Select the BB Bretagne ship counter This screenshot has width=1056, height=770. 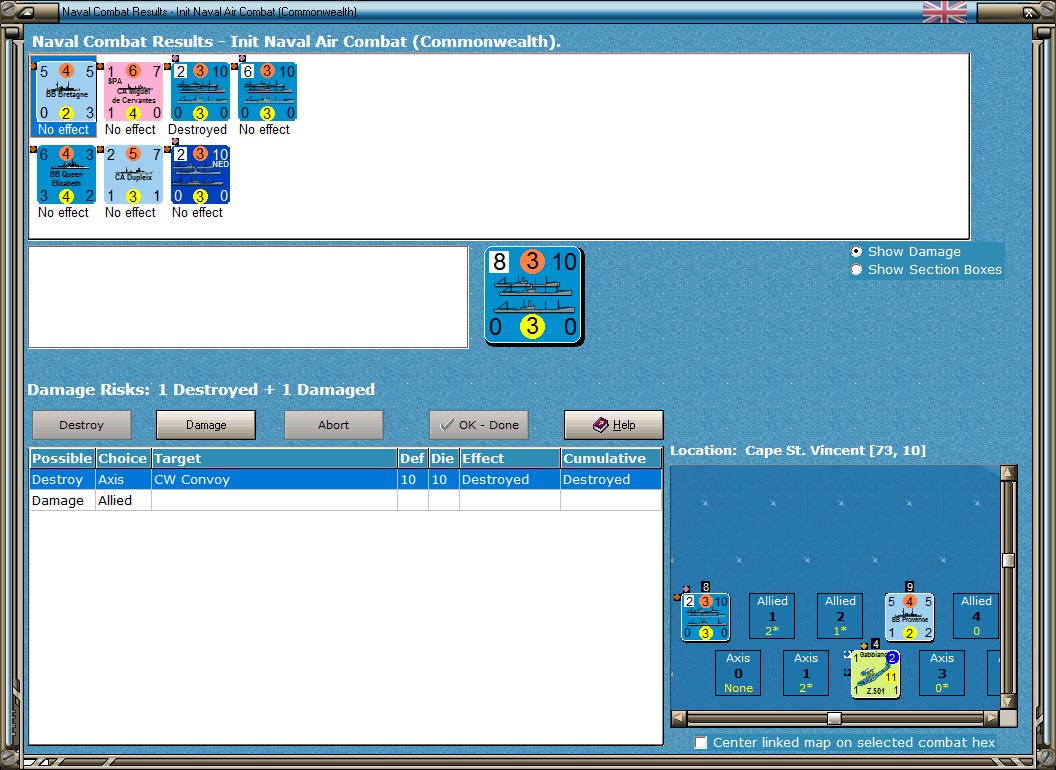tap(66, 92)
